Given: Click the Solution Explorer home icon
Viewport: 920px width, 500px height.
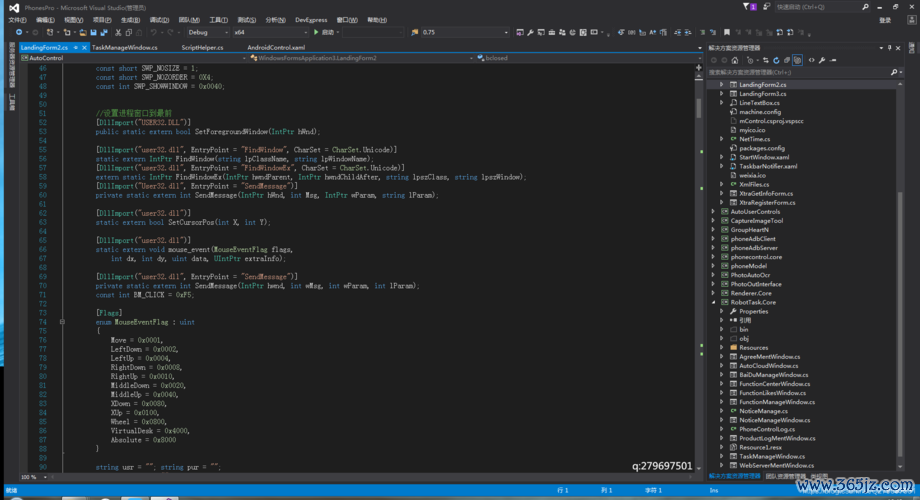Looking at the screenshot, I should point(735,60).
